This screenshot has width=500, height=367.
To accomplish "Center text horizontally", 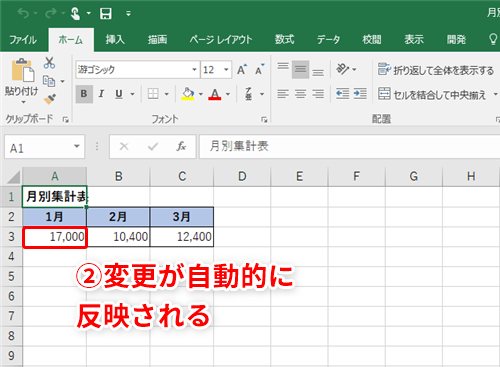I will (x=300, y=94).
